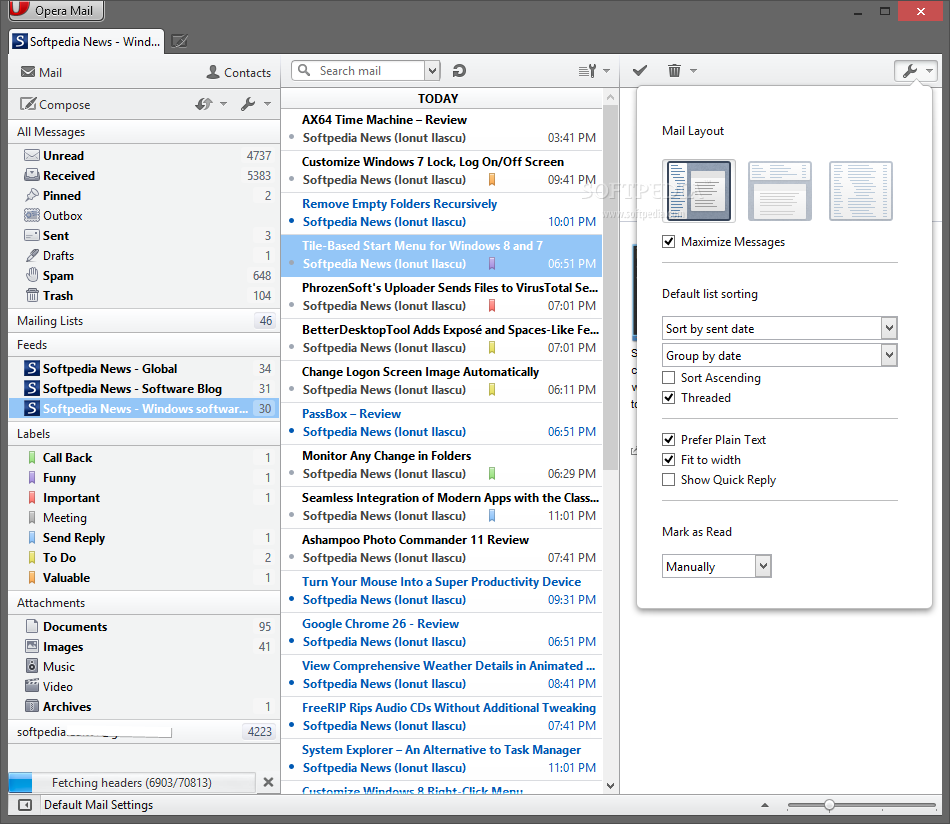Click the delete trash toolbar icon
This screenshot has height=824, width=950.
coord(674,71)
